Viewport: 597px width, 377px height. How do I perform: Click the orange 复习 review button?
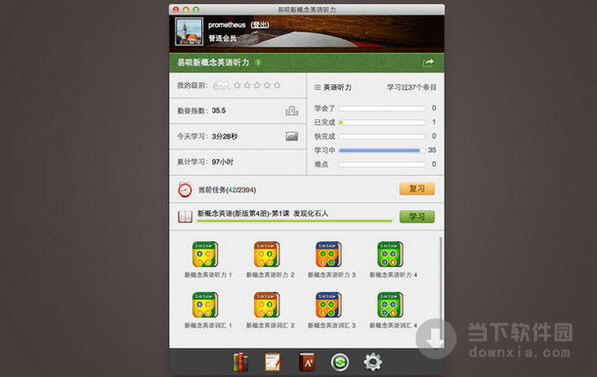point(417,188)
